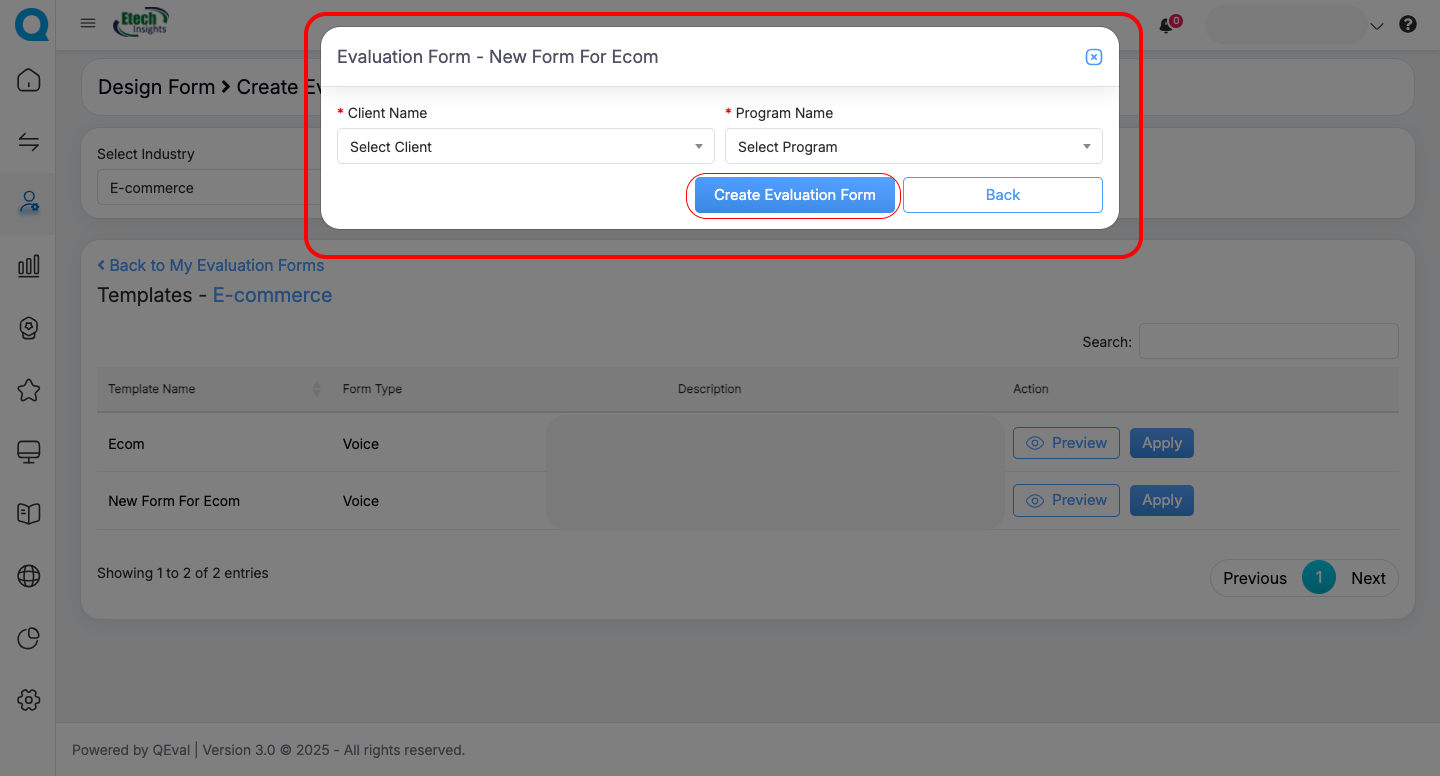Select the bar chart reports sidebar icon

click(x=29, y=265)
